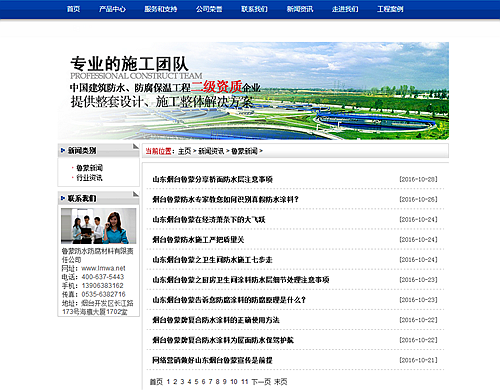Viewport: 500px width, 390px height.
Task: Click the phone number 400-637-5443
Action: click(x=103, y=277)
